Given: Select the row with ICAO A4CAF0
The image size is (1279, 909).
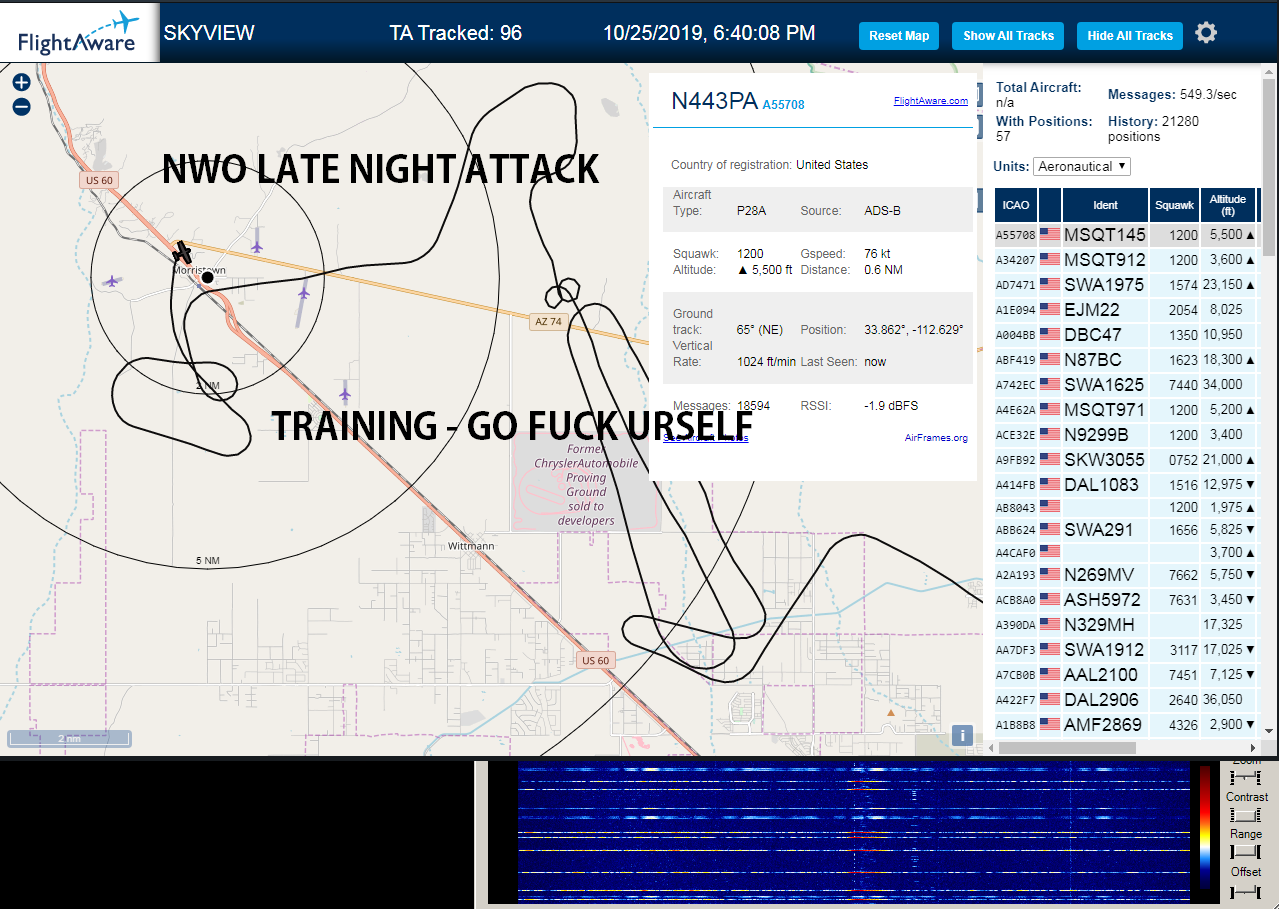Looking at the screenshot, I should (x=1126, y=552).
